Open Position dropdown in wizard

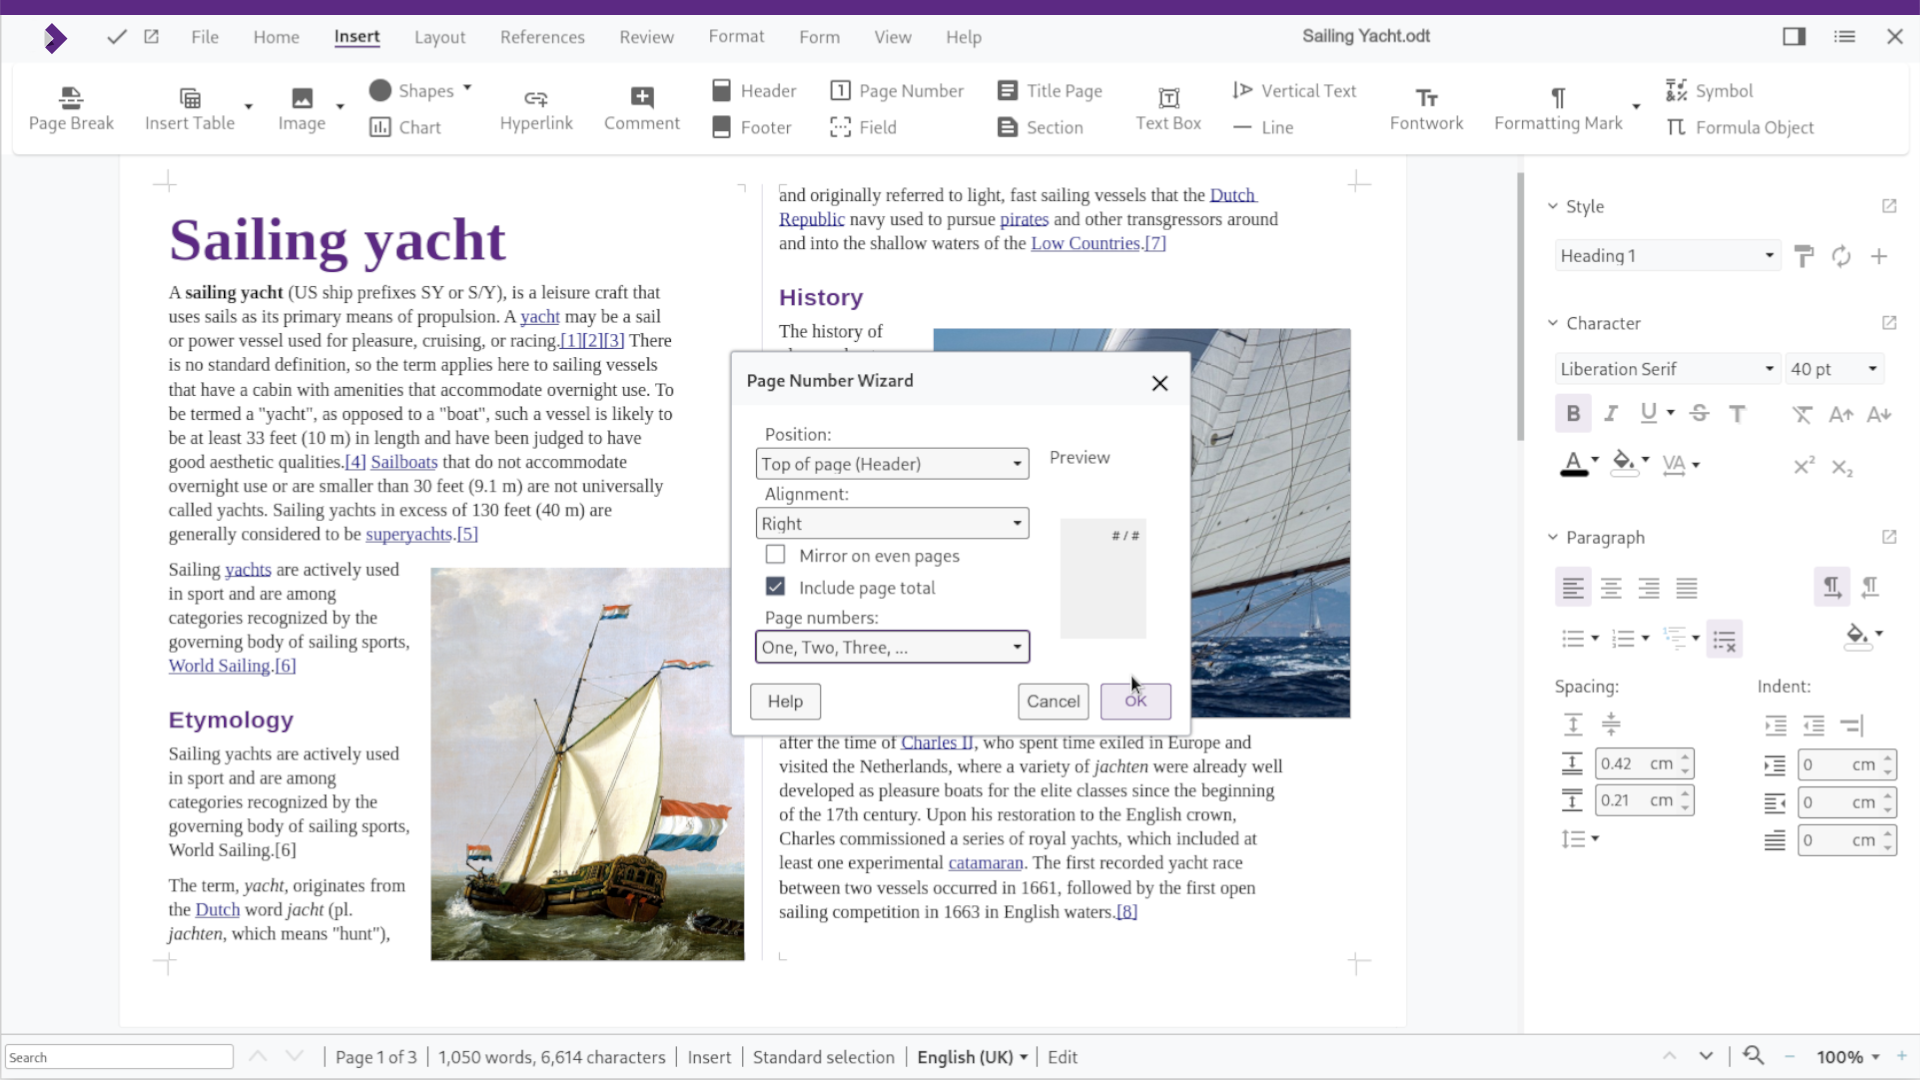pos(892,464)
